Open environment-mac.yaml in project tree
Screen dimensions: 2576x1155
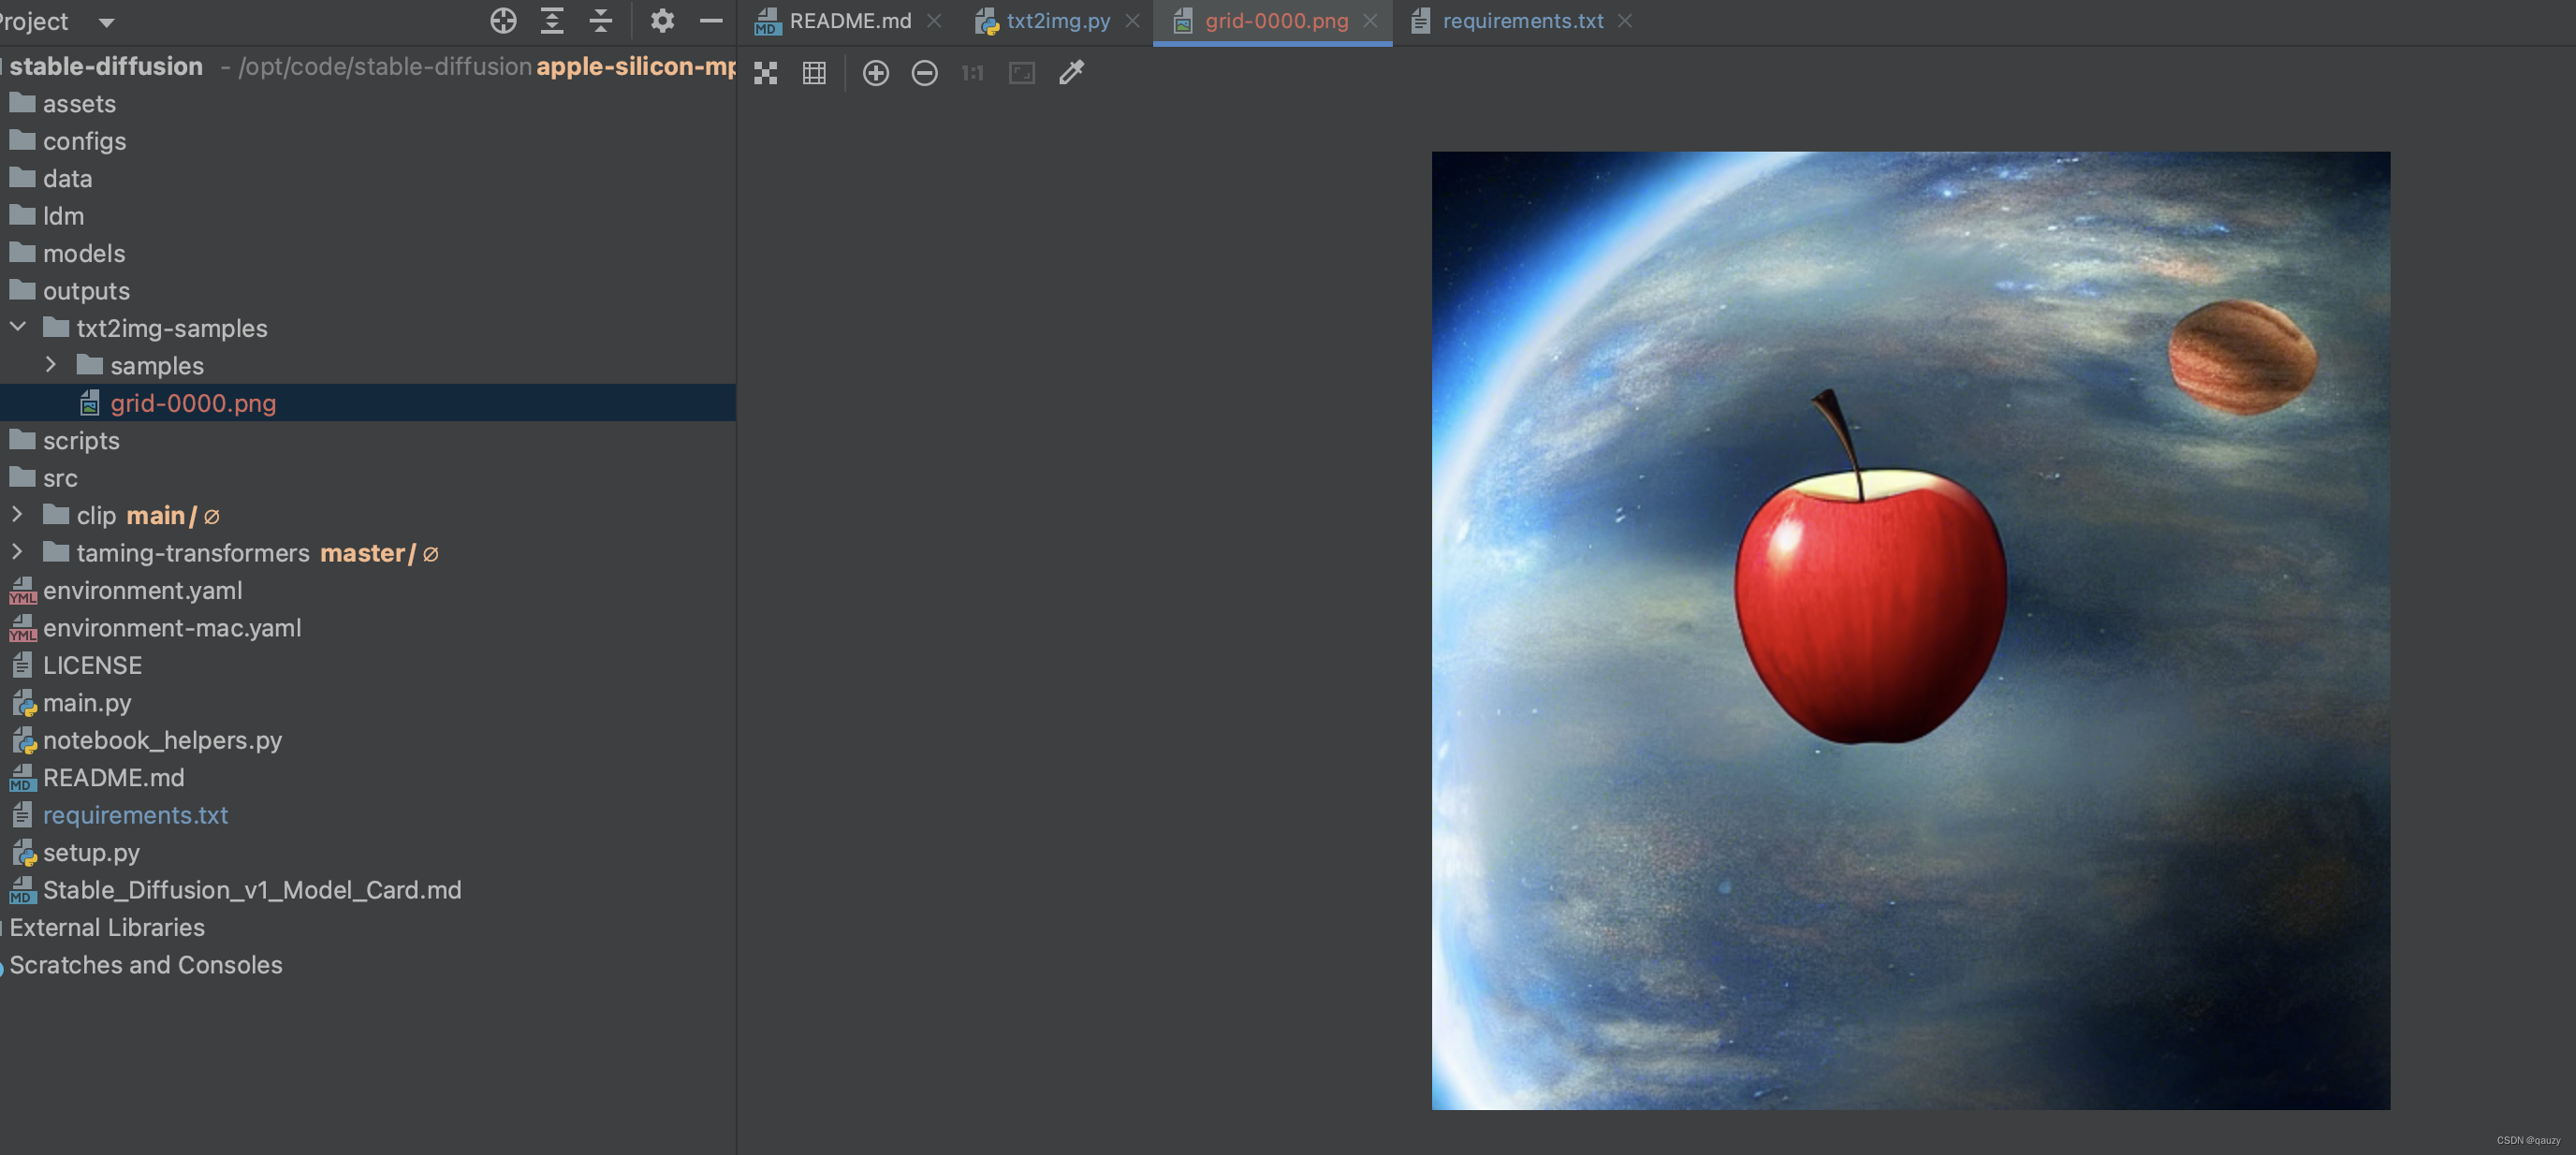(x=171, y=628)
